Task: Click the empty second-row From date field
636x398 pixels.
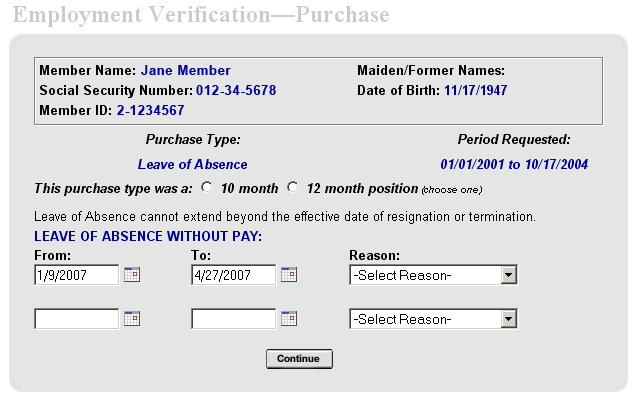Action: coord(77,319)
